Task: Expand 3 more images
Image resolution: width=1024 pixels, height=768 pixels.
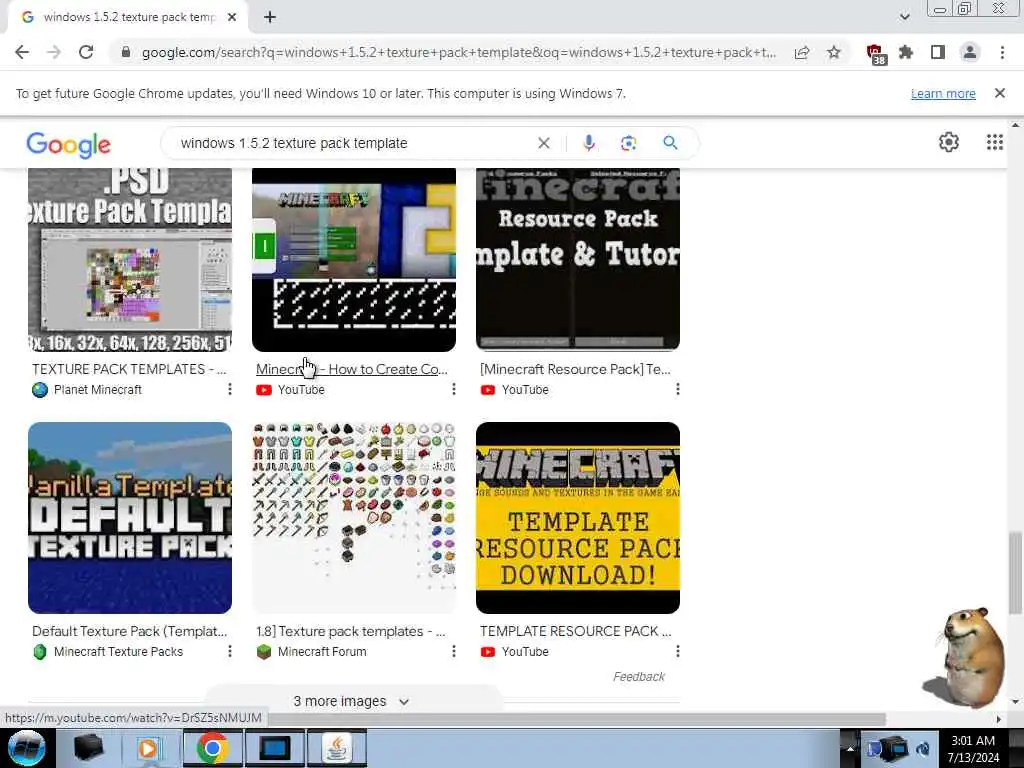Action: point(352,701)
